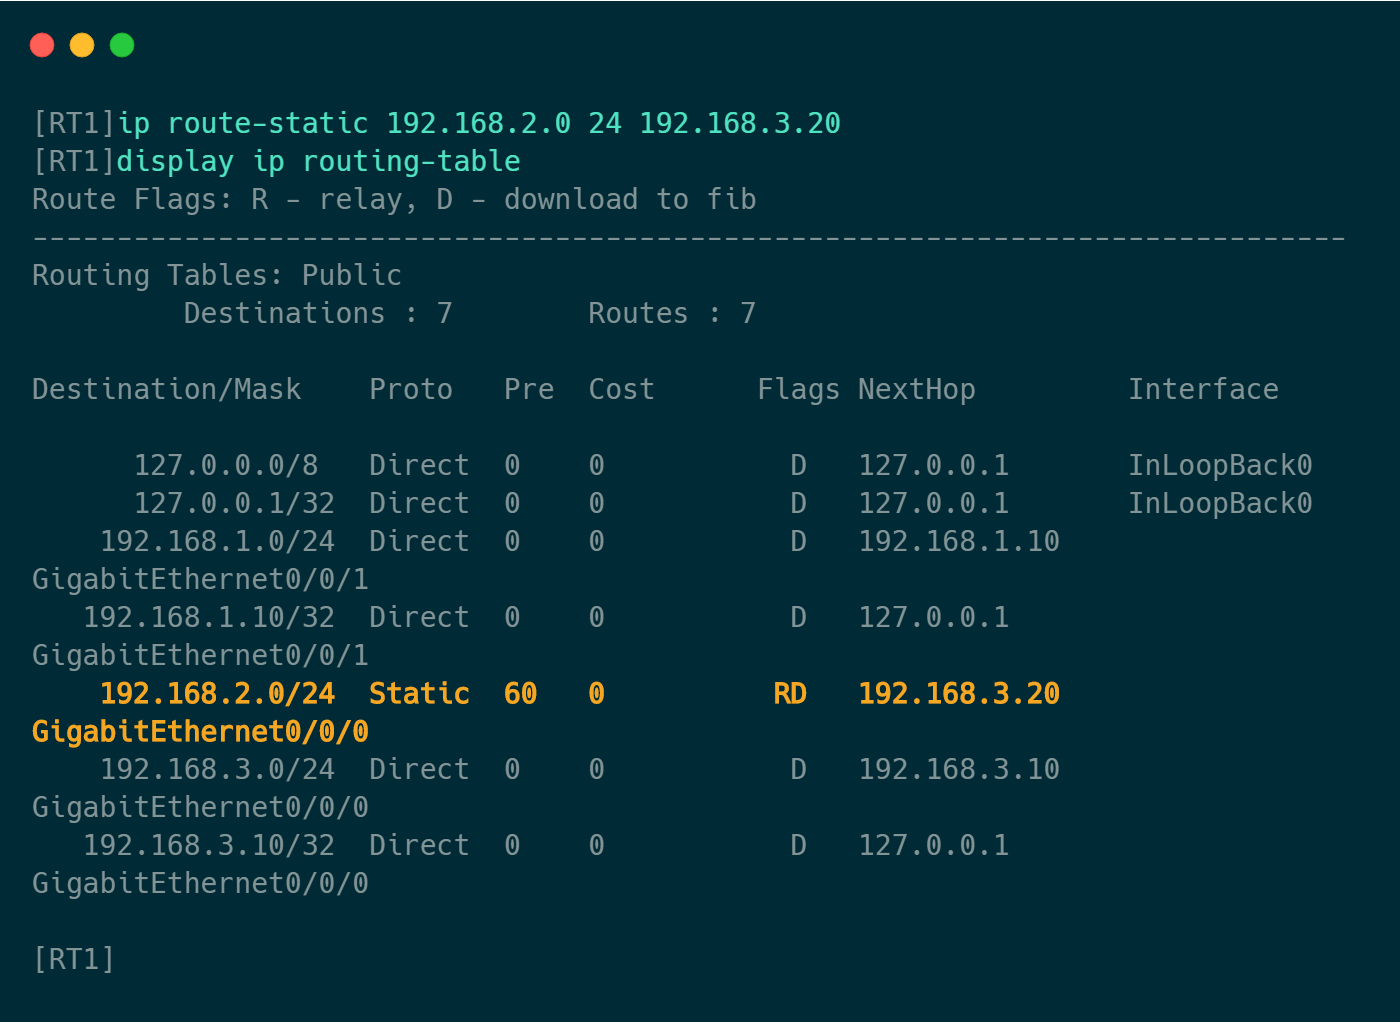Click the ip route-static command text
Viewport: 1400px width, 1022px height.
pos(479,123)
